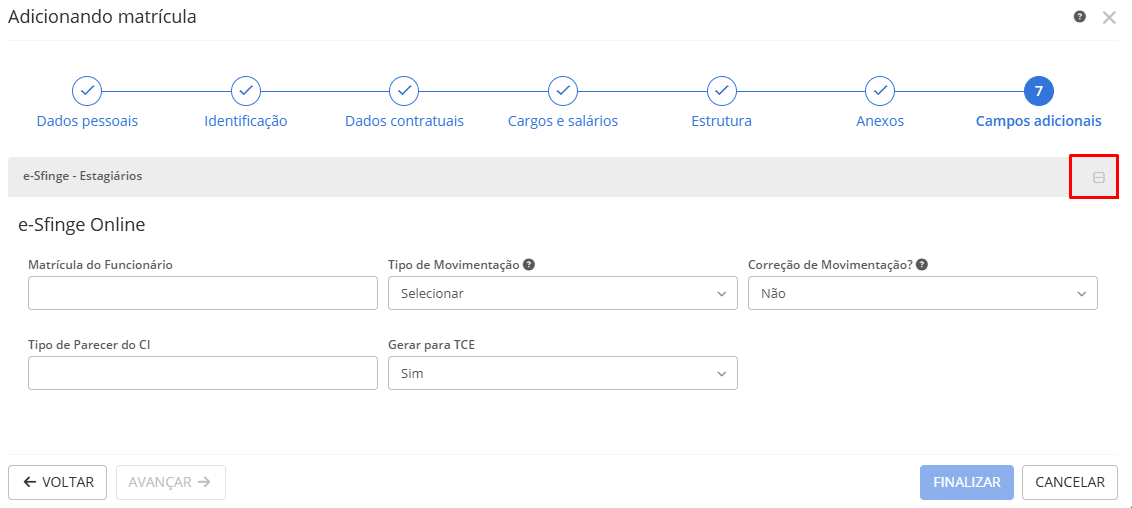
Task: Click help icon beside Correção de Movimentação
Action: point(922,265)
